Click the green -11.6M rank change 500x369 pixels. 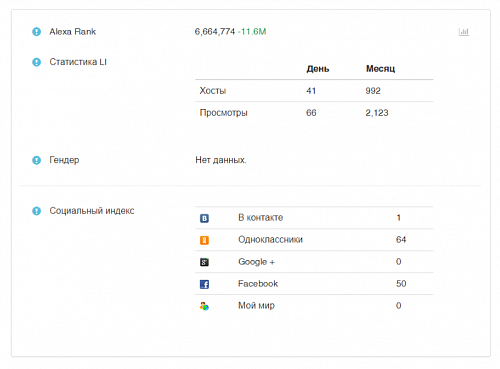252,32
